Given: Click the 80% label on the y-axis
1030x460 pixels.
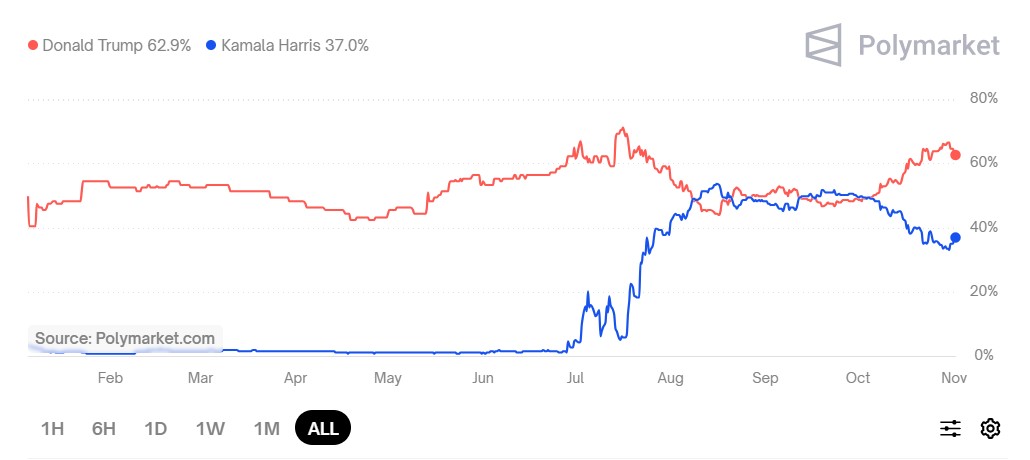Looking at the screenshot, I should (x=984, y=98).
